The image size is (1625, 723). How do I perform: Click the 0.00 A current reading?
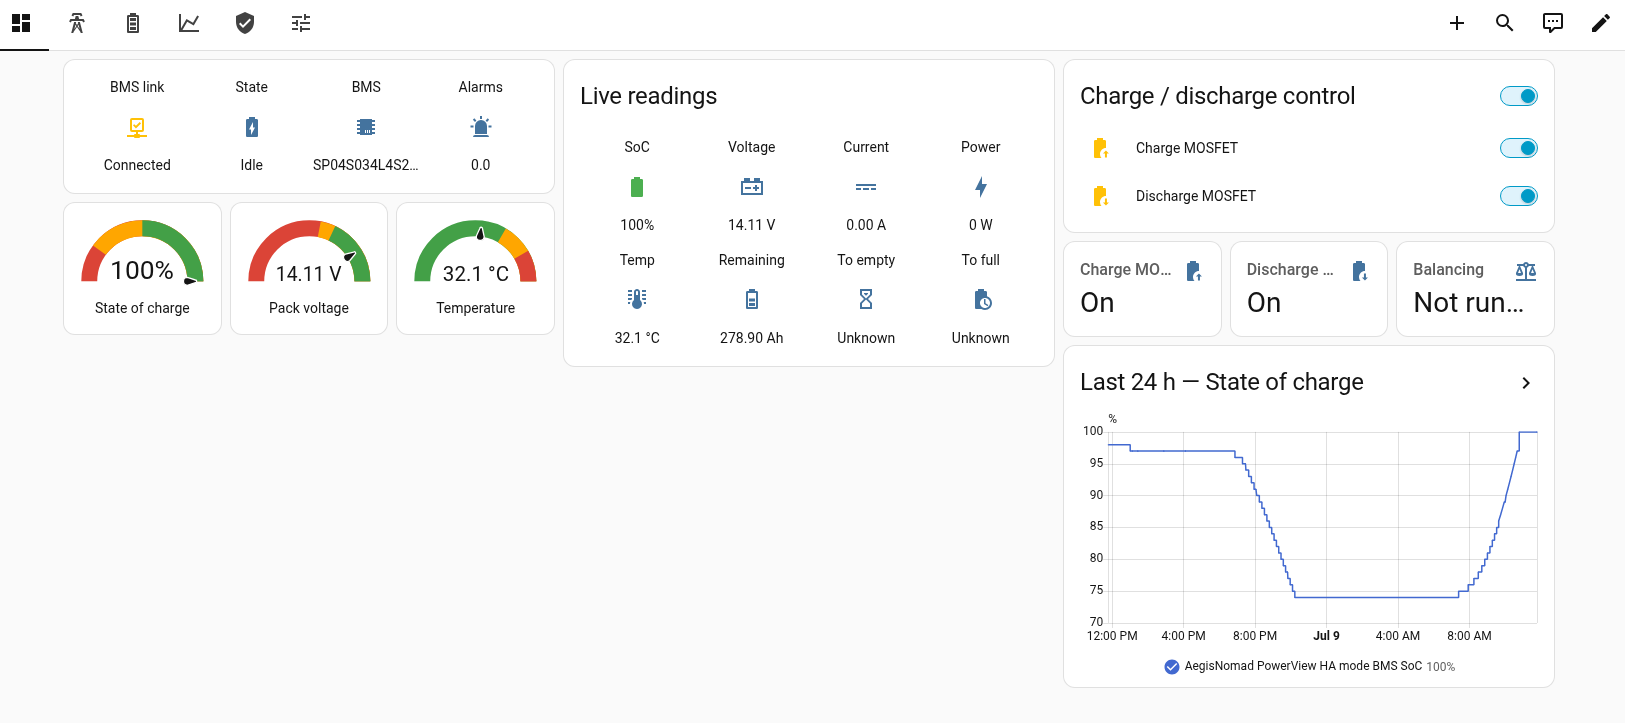point(866,225)
